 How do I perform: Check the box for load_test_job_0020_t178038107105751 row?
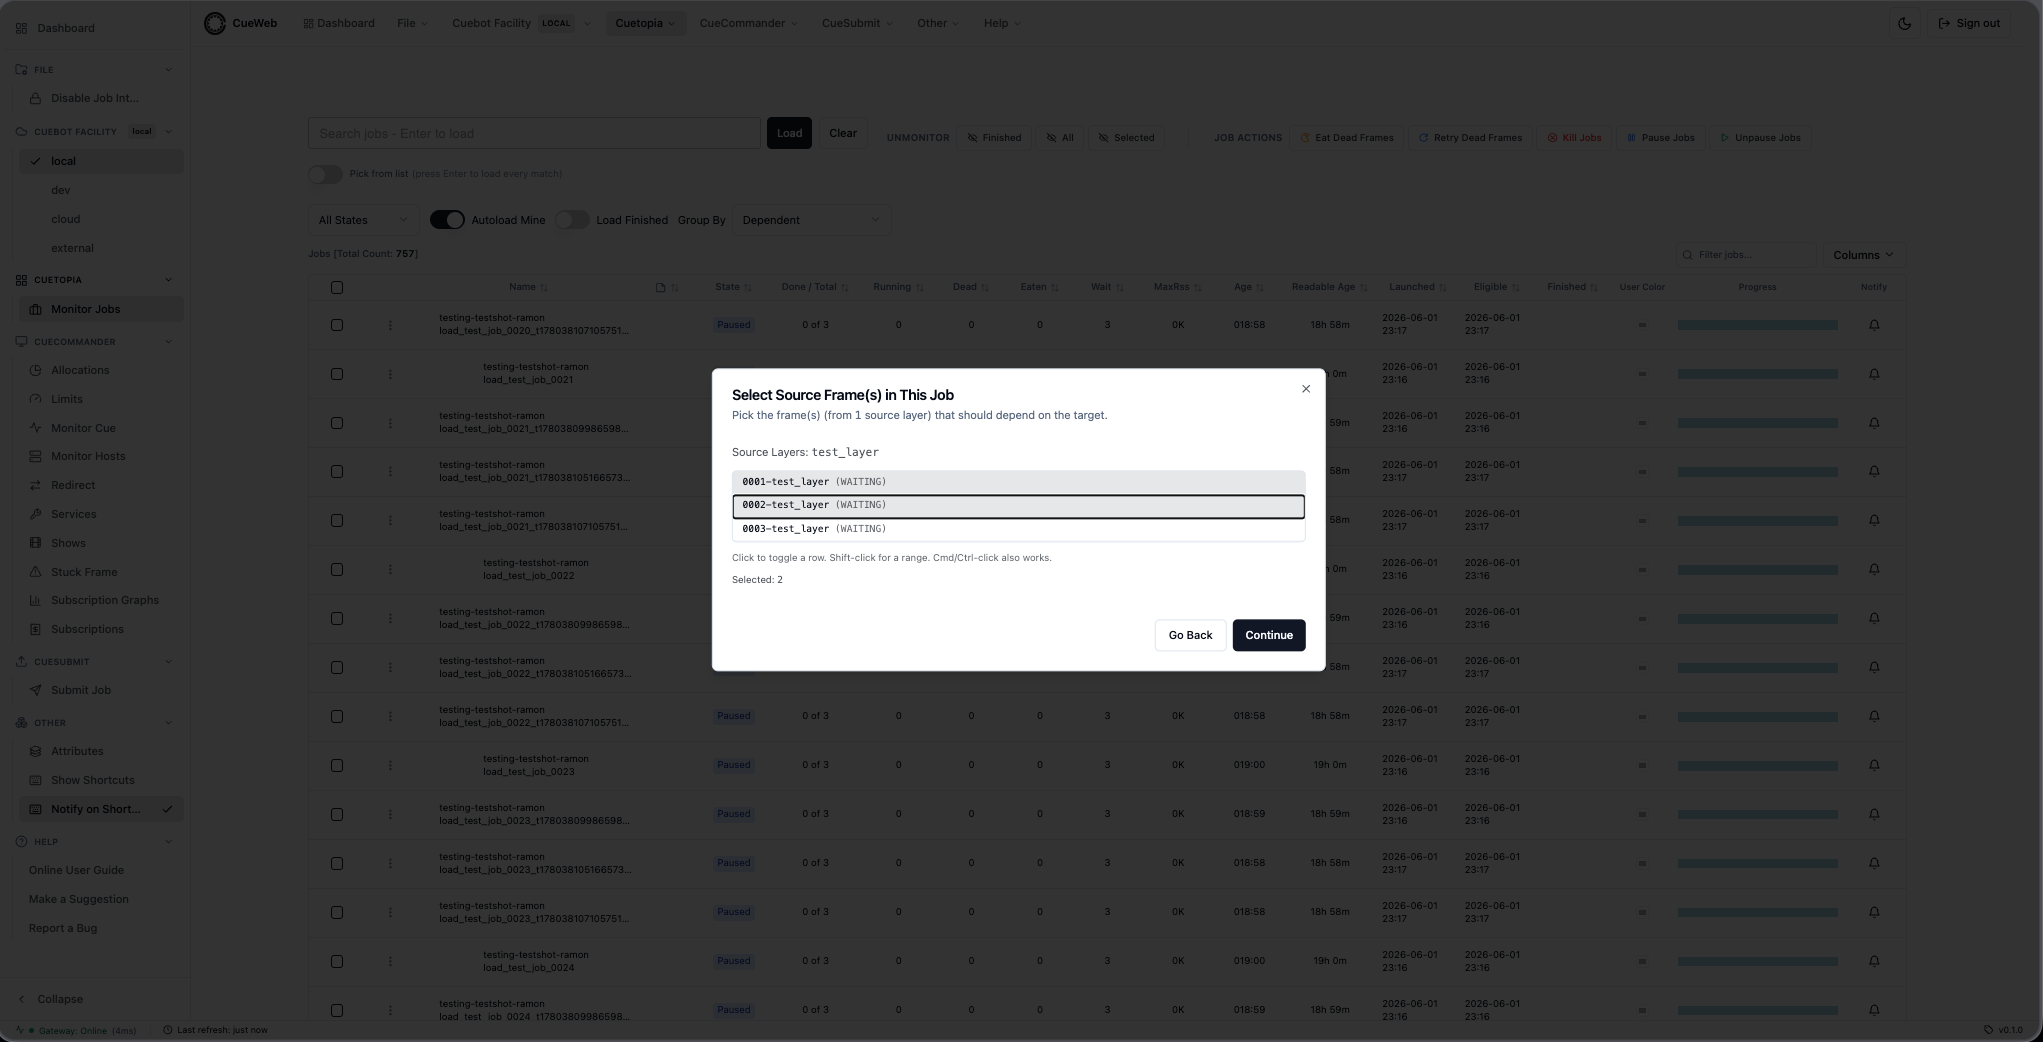point(337,325)
